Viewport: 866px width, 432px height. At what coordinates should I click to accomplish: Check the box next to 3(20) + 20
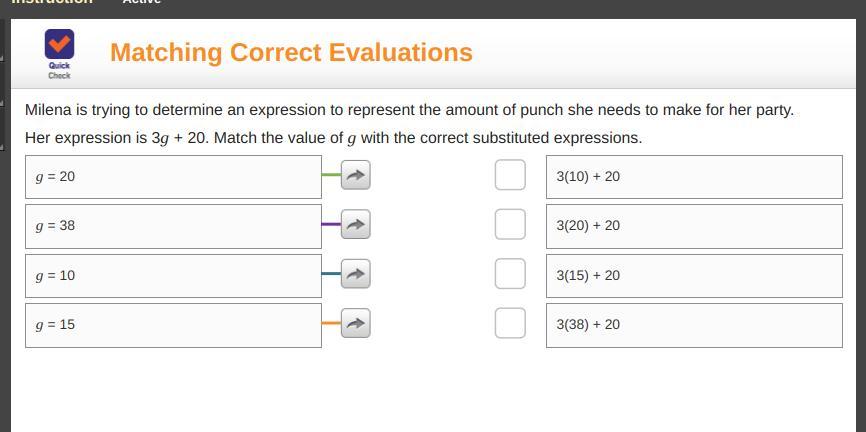pos(510,224)
